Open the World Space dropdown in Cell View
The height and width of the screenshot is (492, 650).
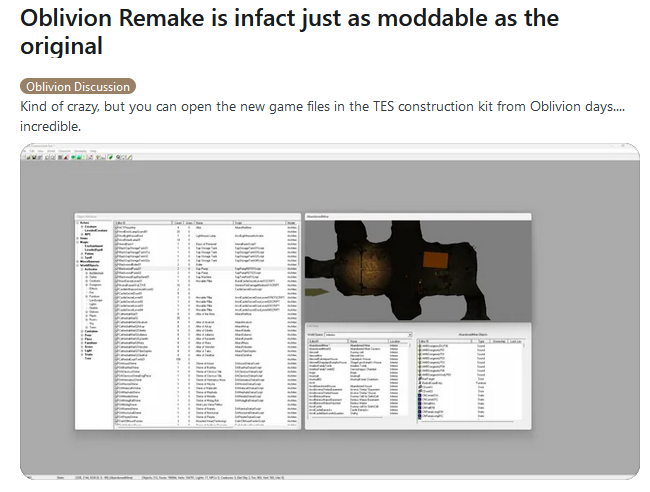click(x=368, y=334)
